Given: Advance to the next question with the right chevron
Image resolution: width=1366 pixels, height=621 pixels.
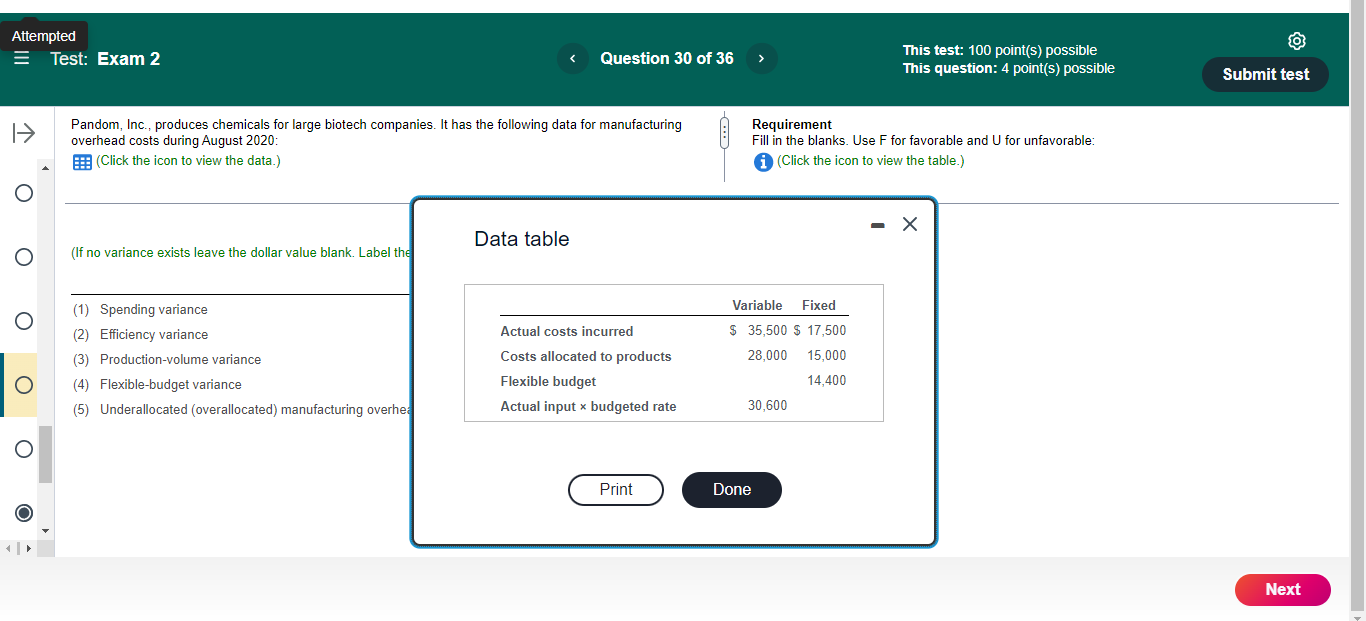Looking at the screenshot, I should 761,58.
